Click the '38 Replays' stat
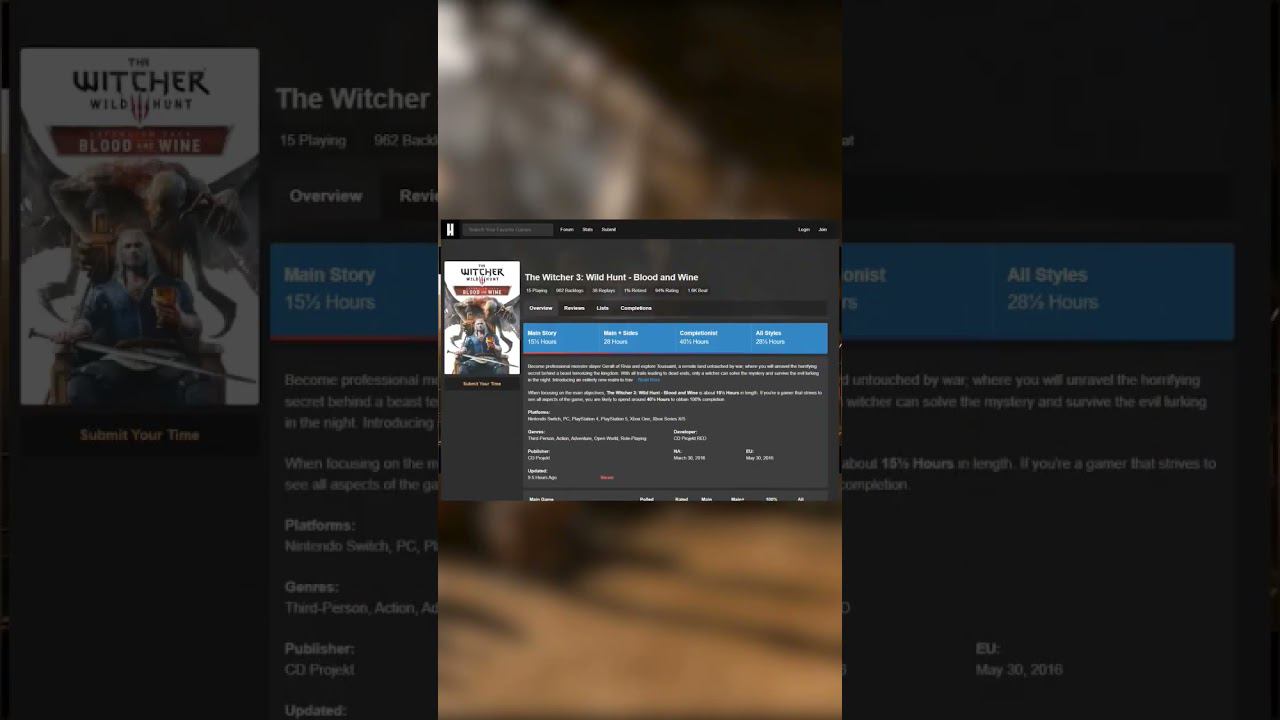Viewport: 1280px width, 720px height. point(604,291)
